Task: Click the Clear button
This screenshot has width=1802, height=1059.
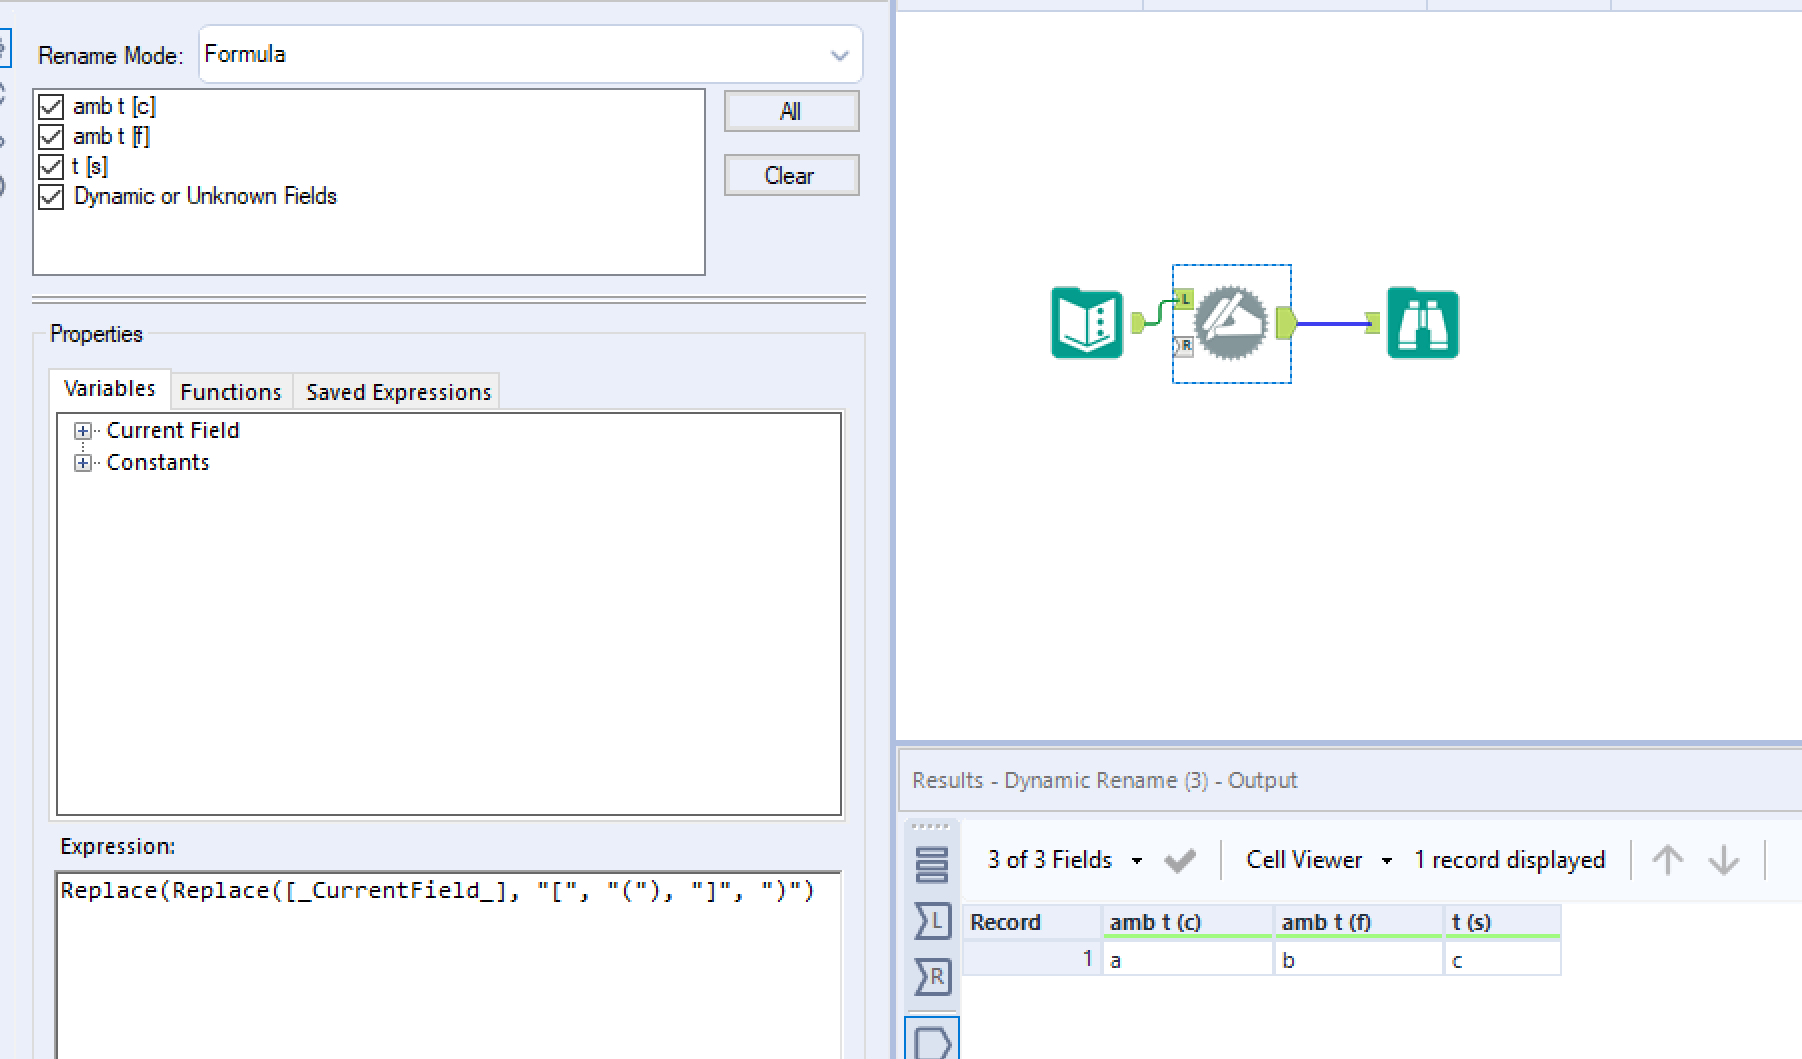Action: pos(790,175)
